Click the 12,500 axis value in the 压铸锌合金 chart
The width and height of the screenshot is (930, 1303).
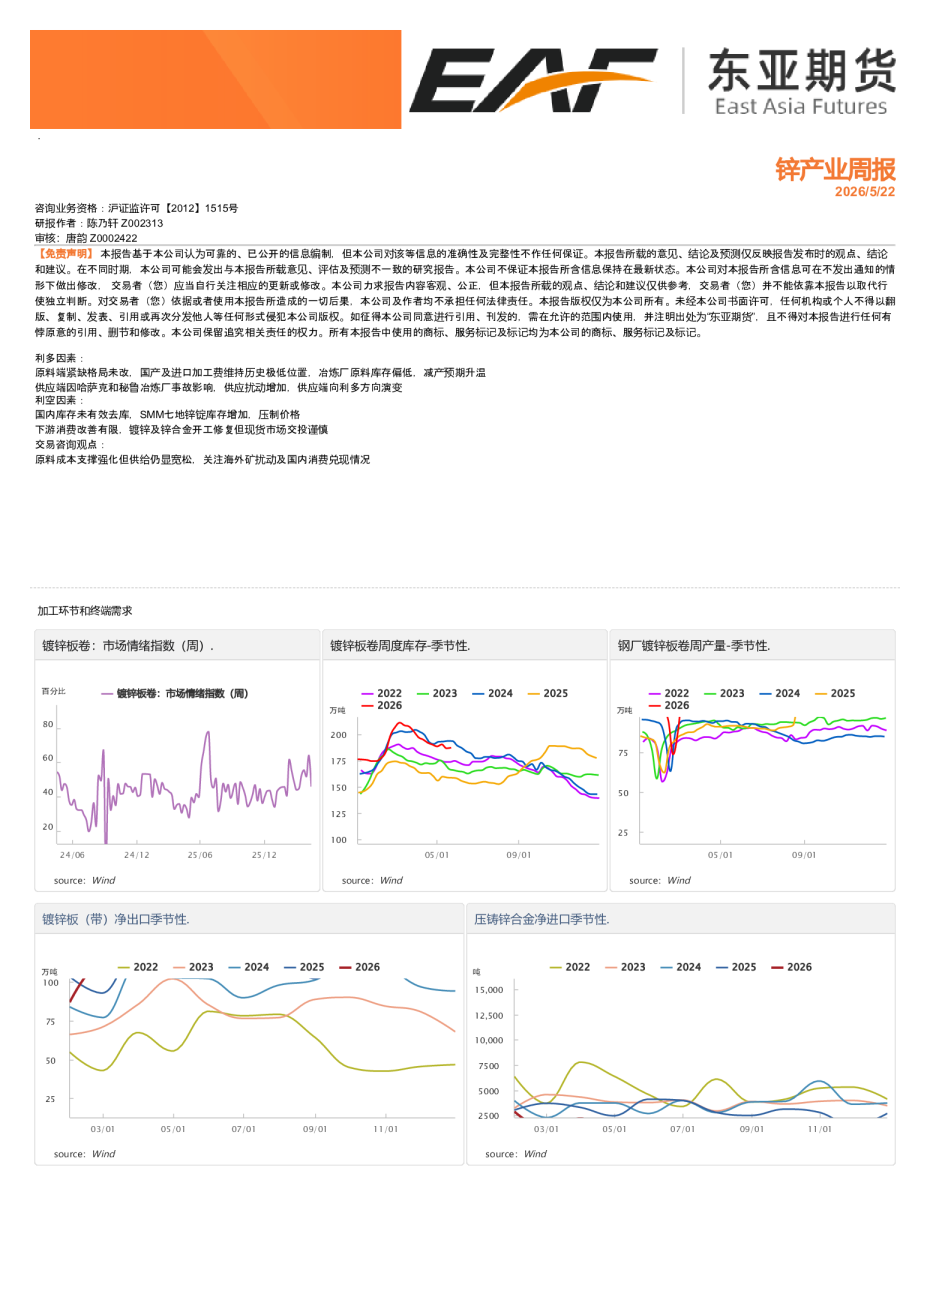pyautogui.click(x=489, y=1016)
